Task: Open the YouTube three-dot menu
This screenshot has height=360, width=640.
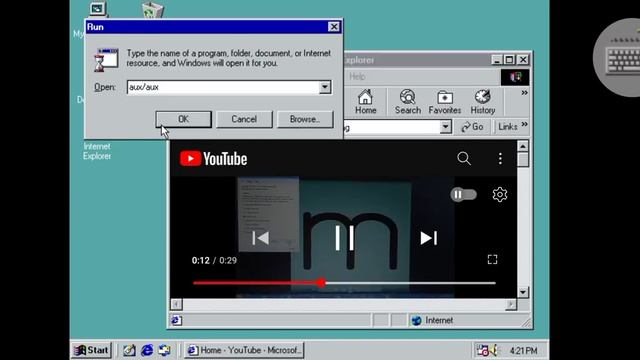Action: pos(500,159)
